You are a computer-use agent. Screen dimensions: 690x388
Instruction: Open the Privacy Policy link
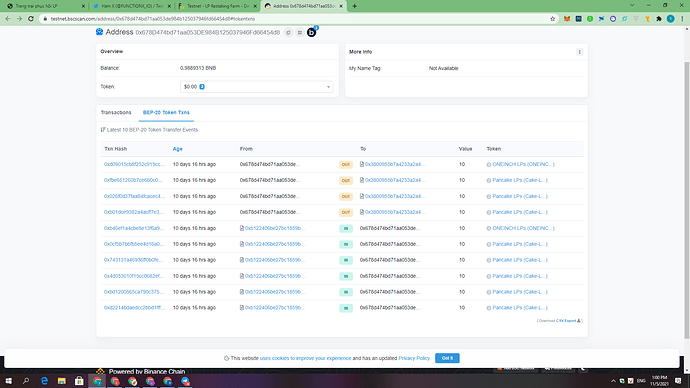click(414, 358)
